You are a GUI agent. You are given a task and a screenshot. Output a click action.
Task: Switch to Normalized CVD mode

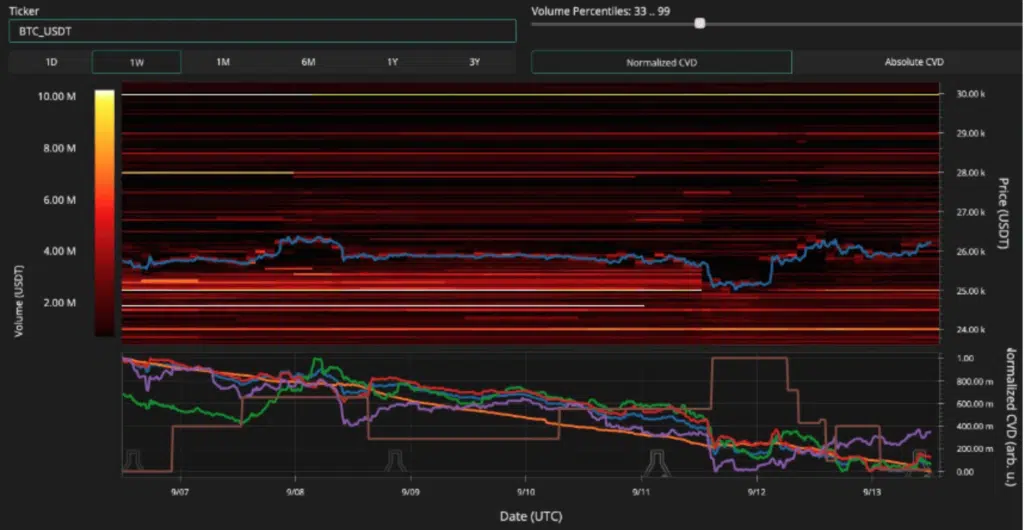point(662,63)
